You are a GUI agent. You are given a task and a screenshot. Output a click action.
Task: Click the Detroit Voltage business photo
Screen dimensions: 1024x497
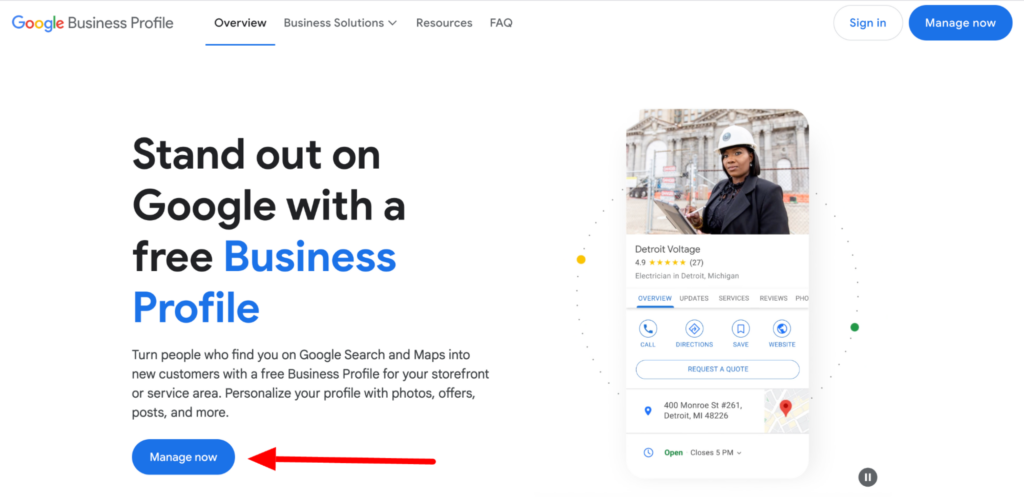717,172
